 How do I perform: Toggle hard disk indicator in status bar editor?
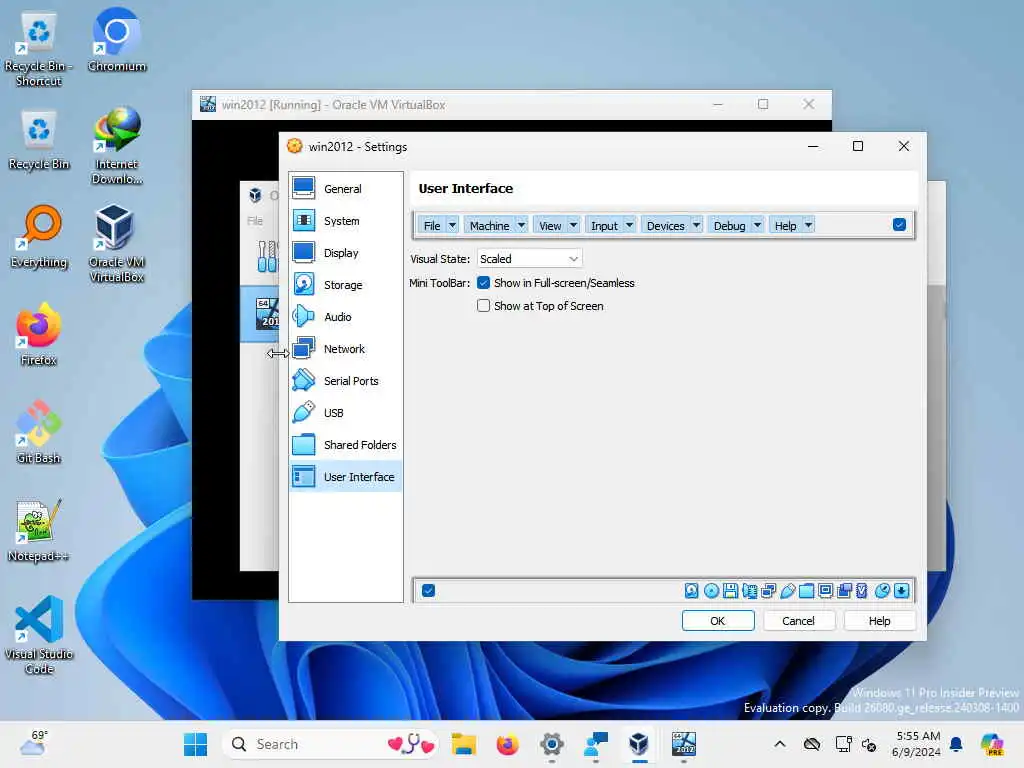pos(692,591)
